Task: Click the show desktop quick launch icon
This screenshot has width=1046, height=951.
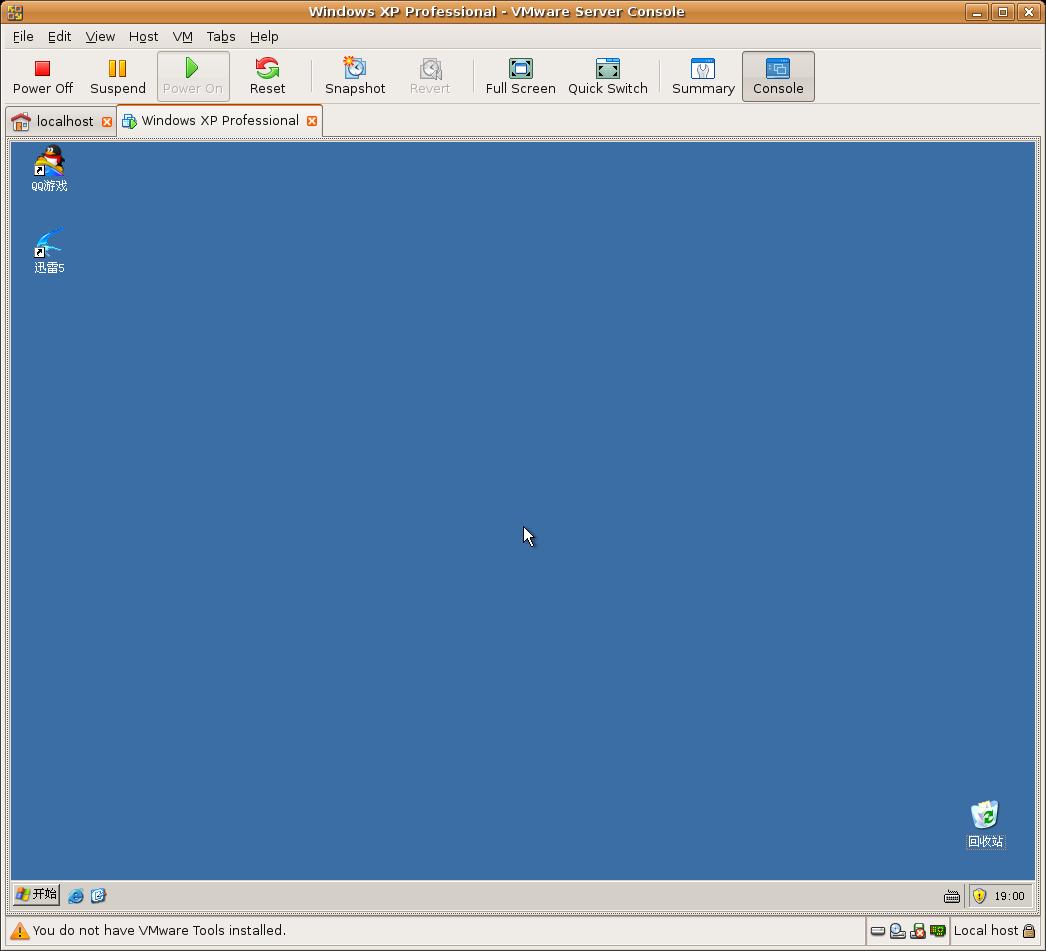Action: (98, 896)
